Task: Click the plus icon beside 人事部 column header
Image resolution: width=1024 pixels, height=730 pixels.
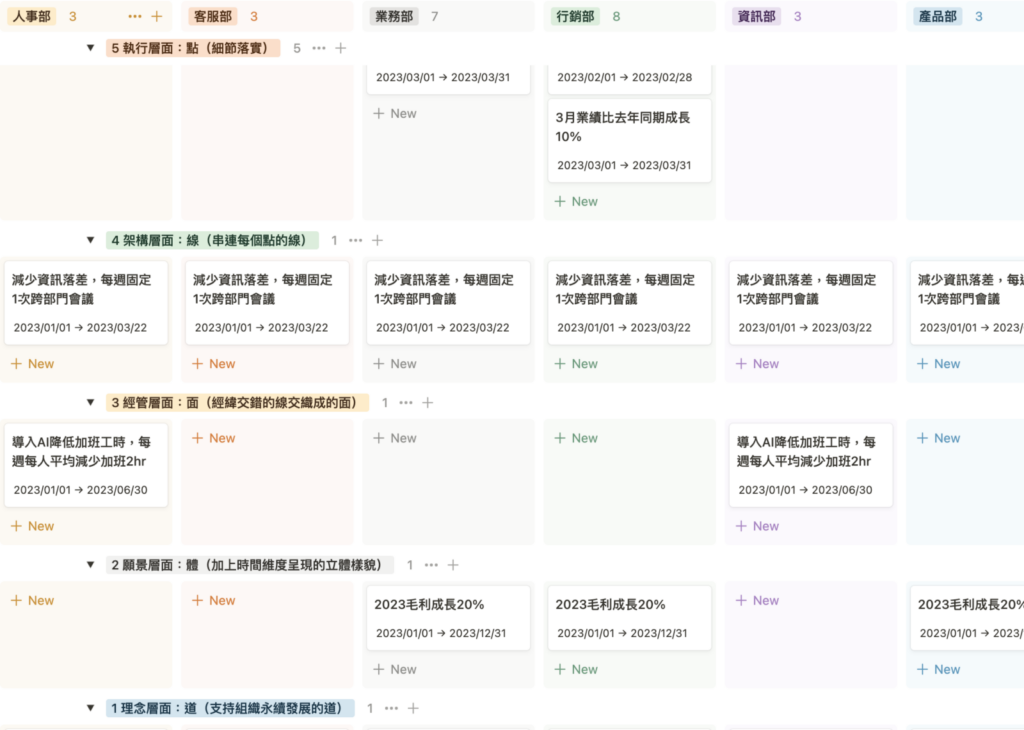Action: [x=156, y=17]
